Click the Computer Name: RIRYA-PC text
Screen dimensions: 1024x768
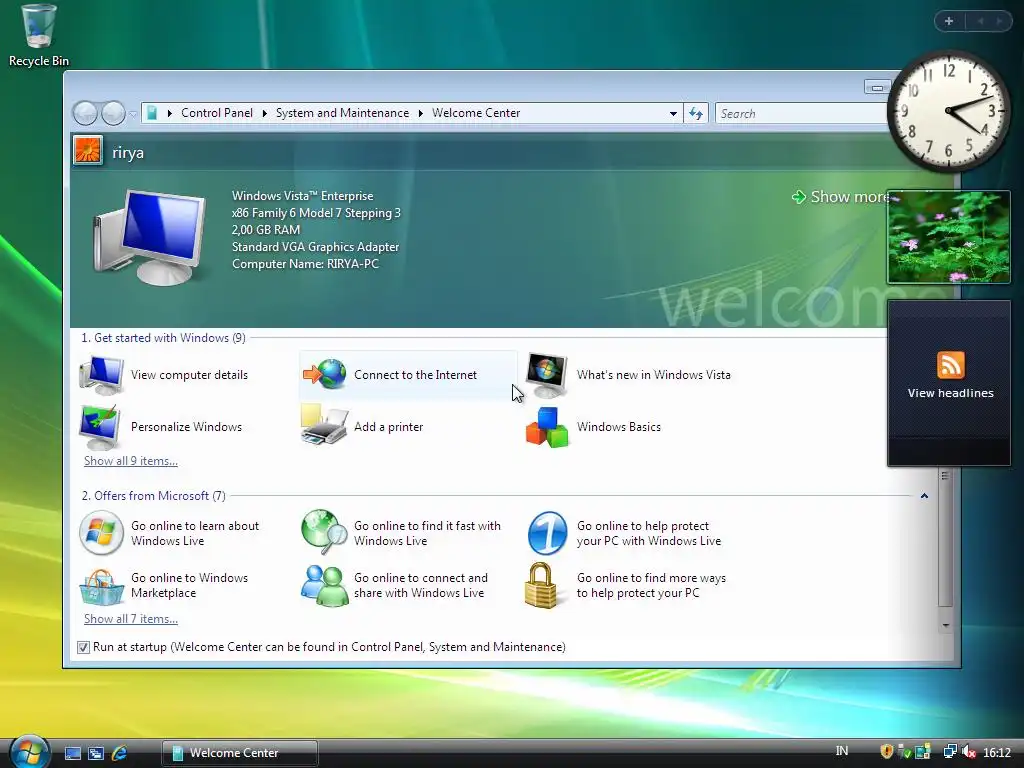pyautogui.click(x=305, y=264)
